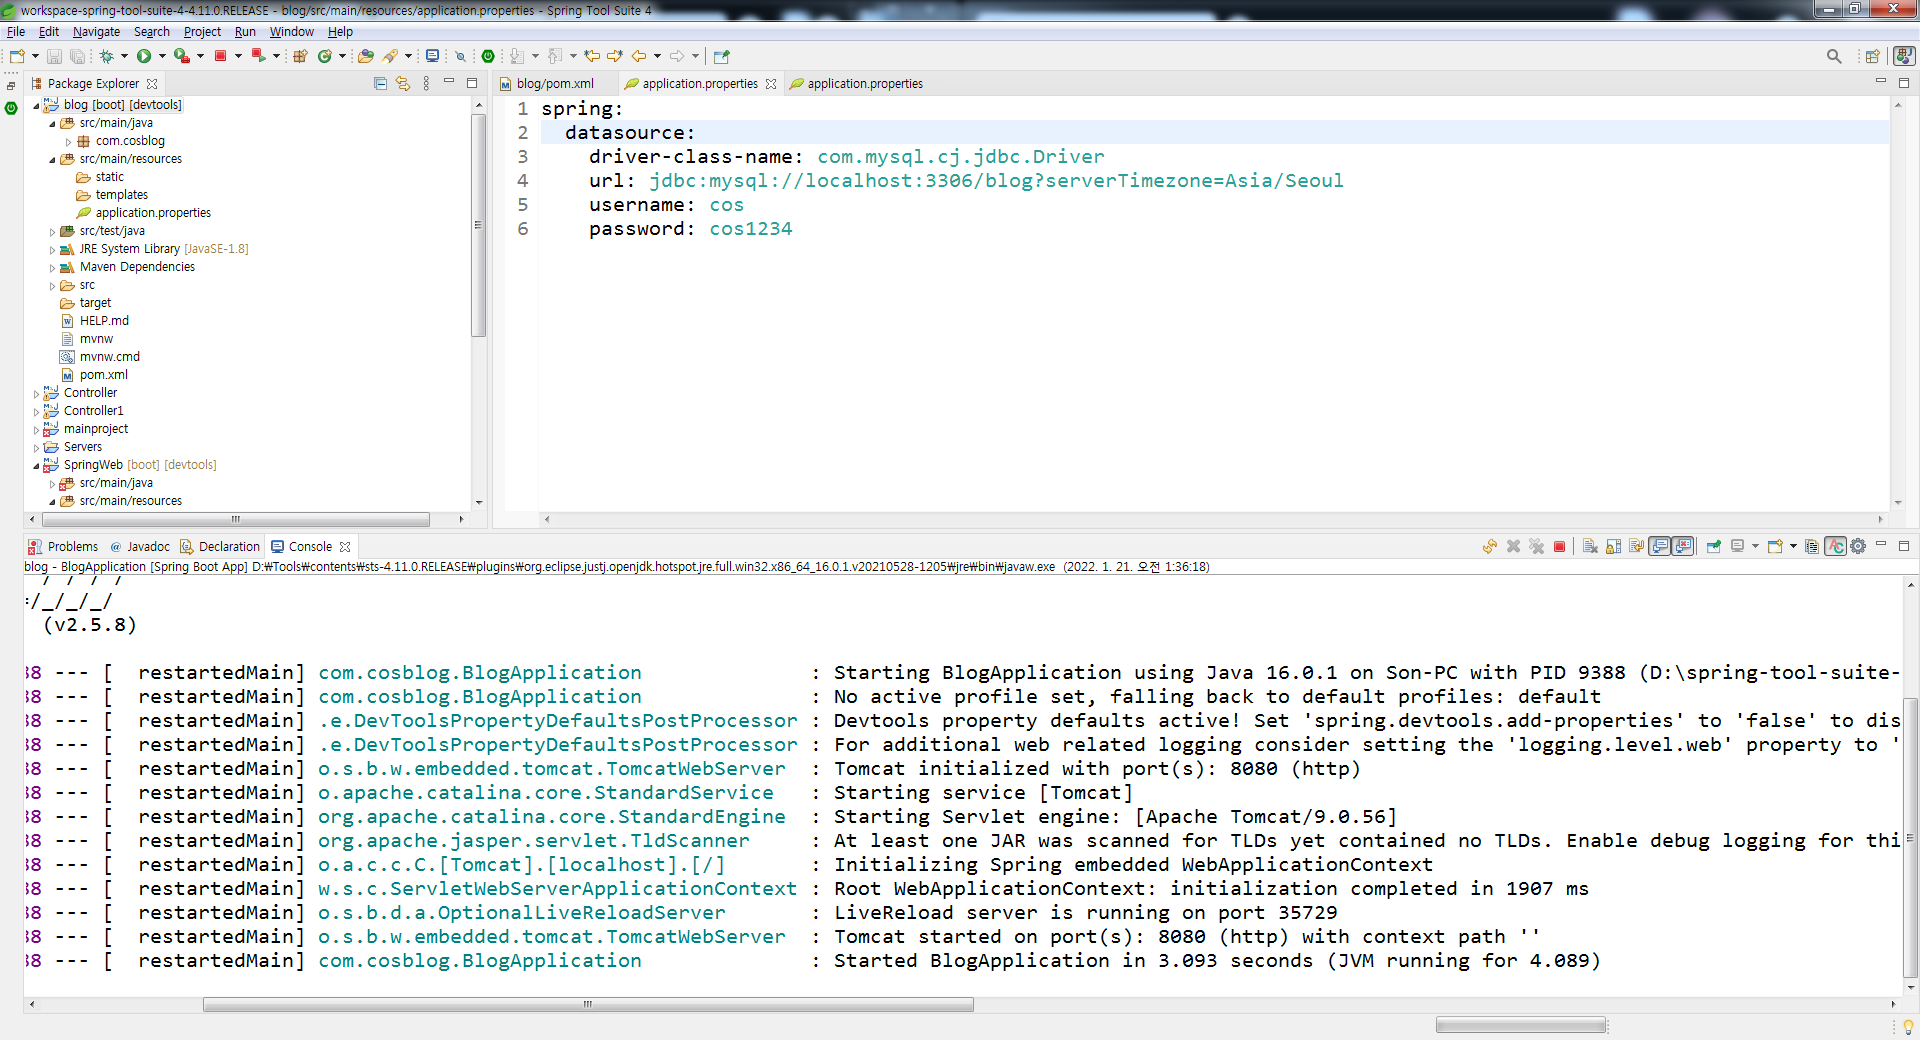Click the New Java Class icon
The image size is (1920, 1040).
325,56
